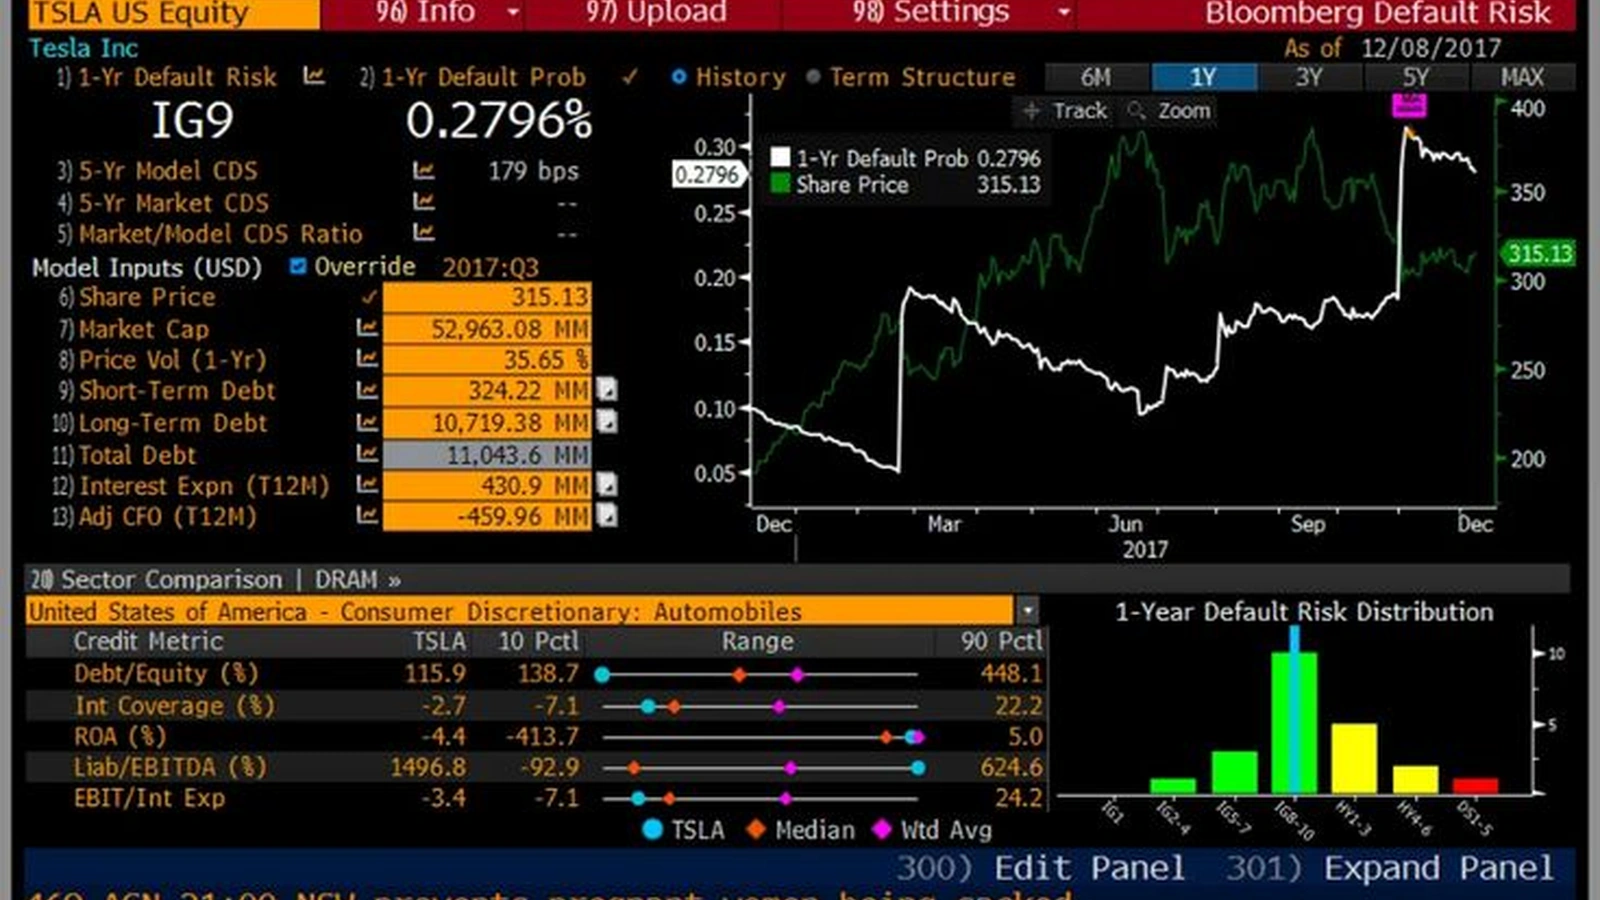Expand the Automobiles sector dropdown arrow

[x=1027, y=610]
